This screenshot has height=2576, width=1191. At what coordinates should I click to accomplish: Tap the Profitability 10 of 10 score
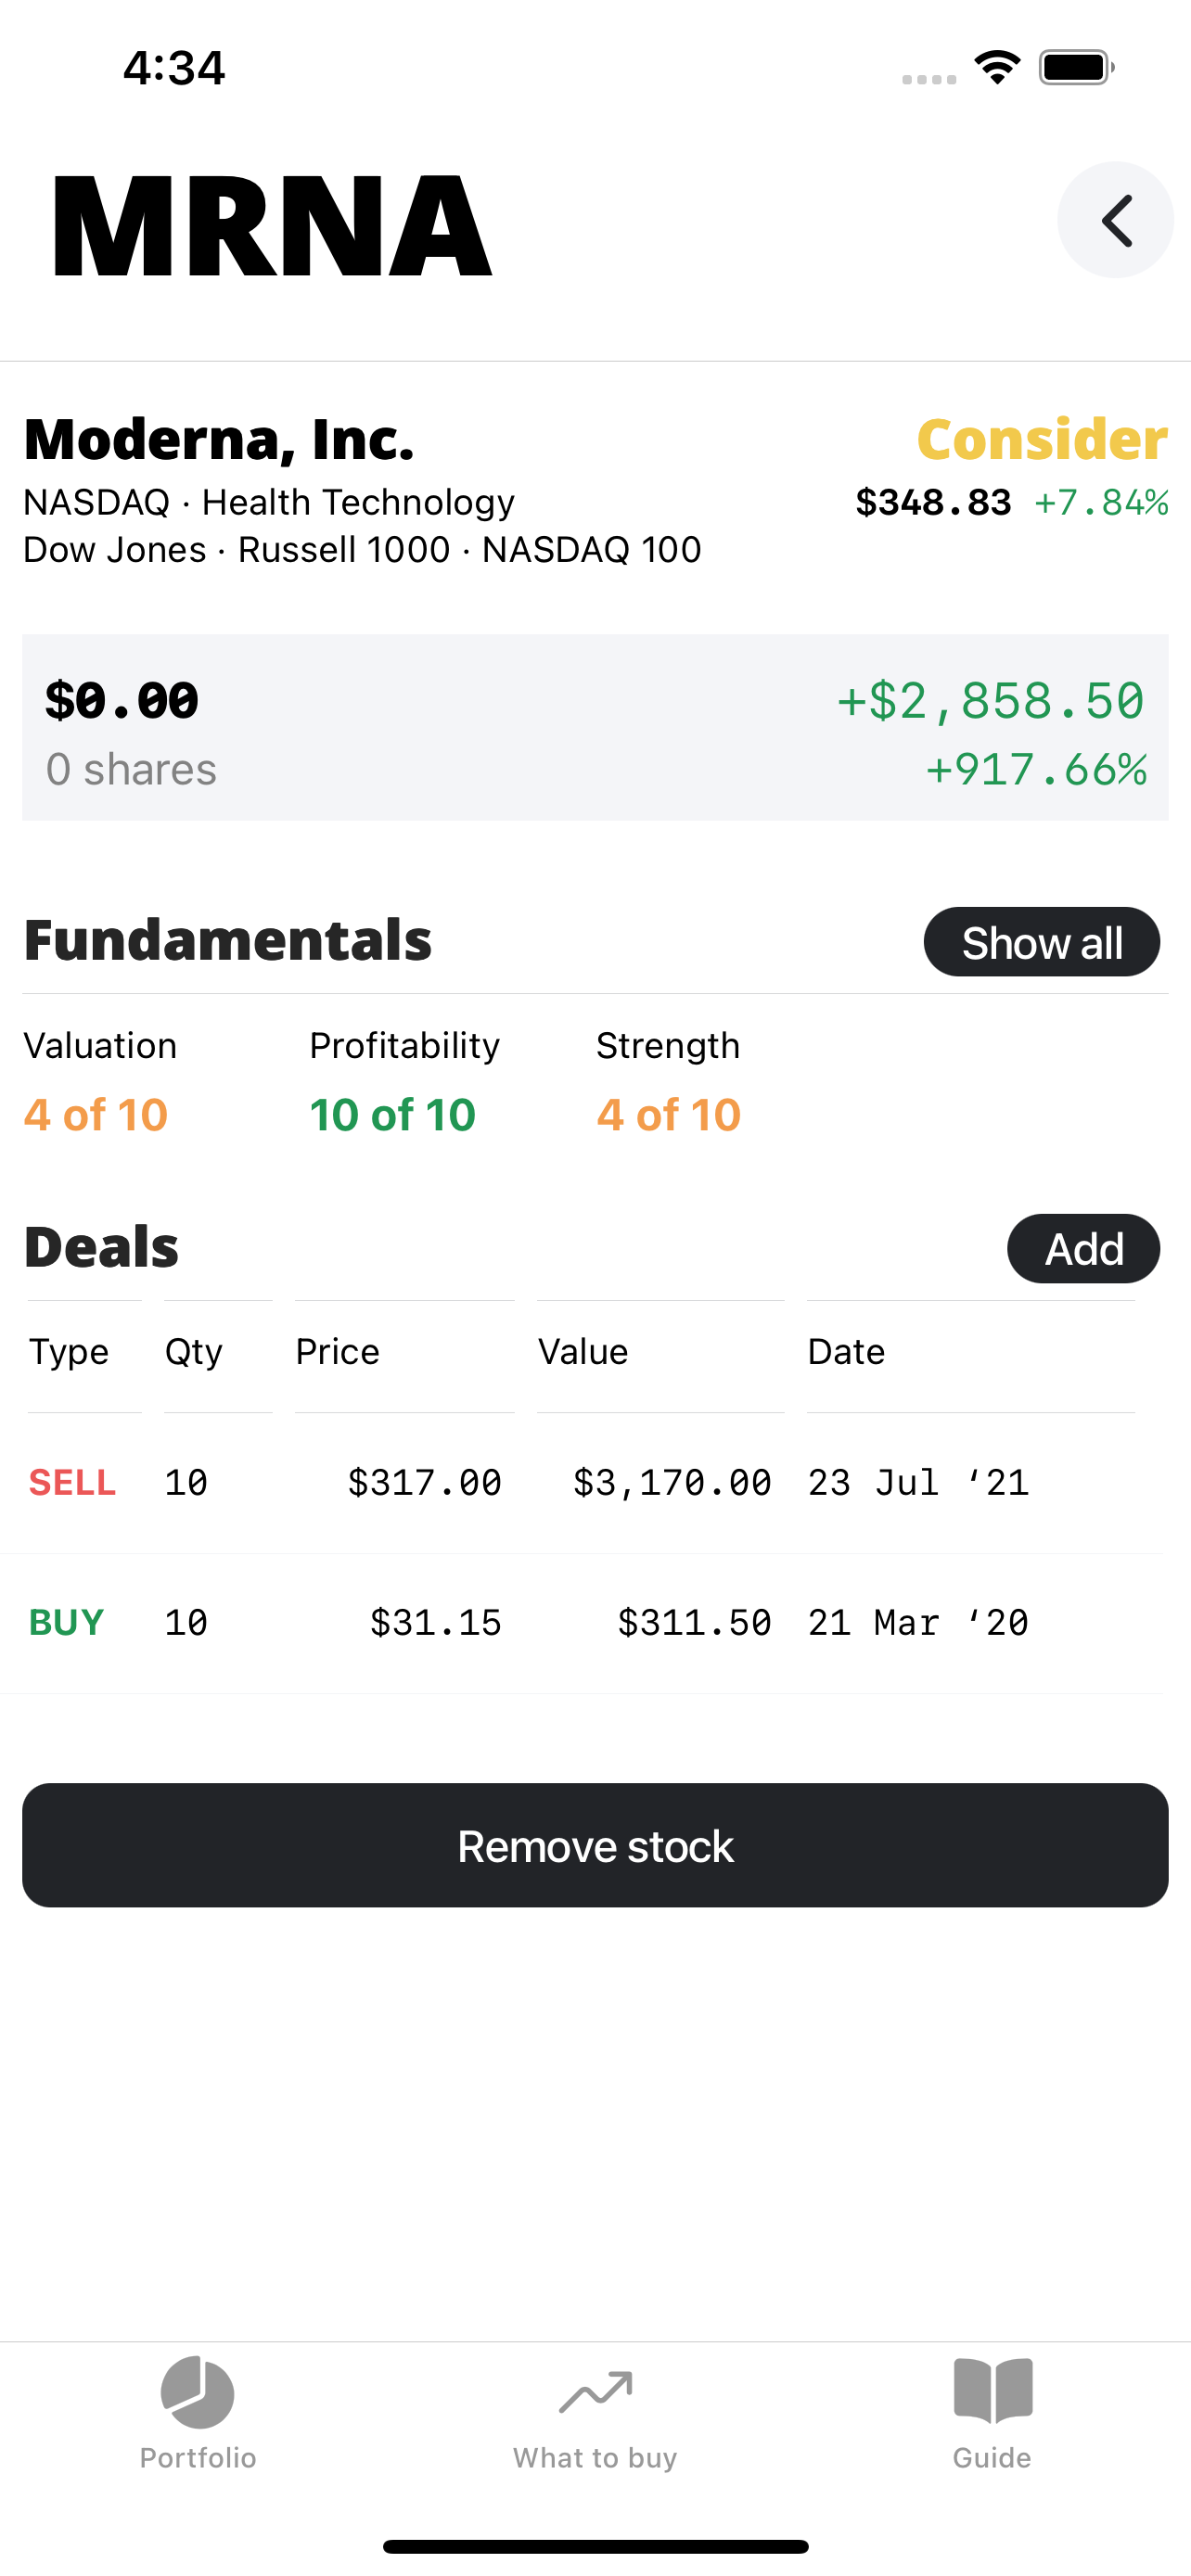click(392, 1114)
